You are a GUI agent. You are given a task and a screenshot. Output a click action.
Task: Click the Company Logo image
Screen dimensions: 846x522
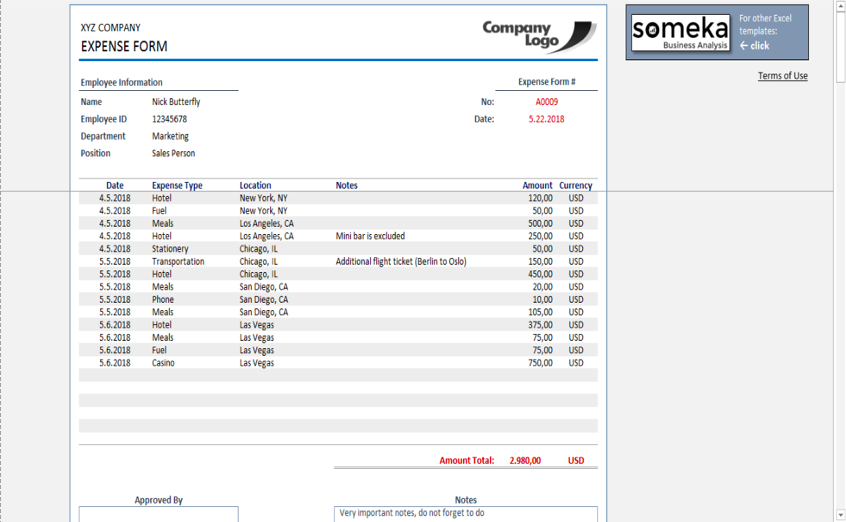coord(539,36)
